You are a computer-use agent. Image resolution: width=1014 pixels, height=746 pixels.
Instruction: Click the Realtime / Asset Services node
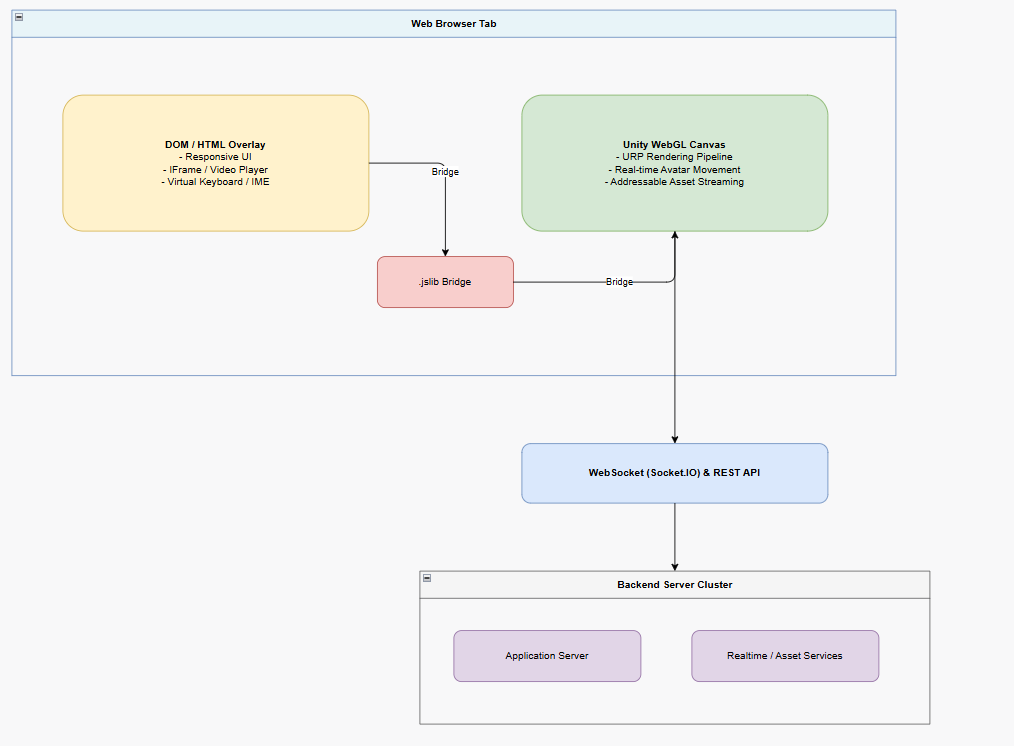click(x=785, y=655)
